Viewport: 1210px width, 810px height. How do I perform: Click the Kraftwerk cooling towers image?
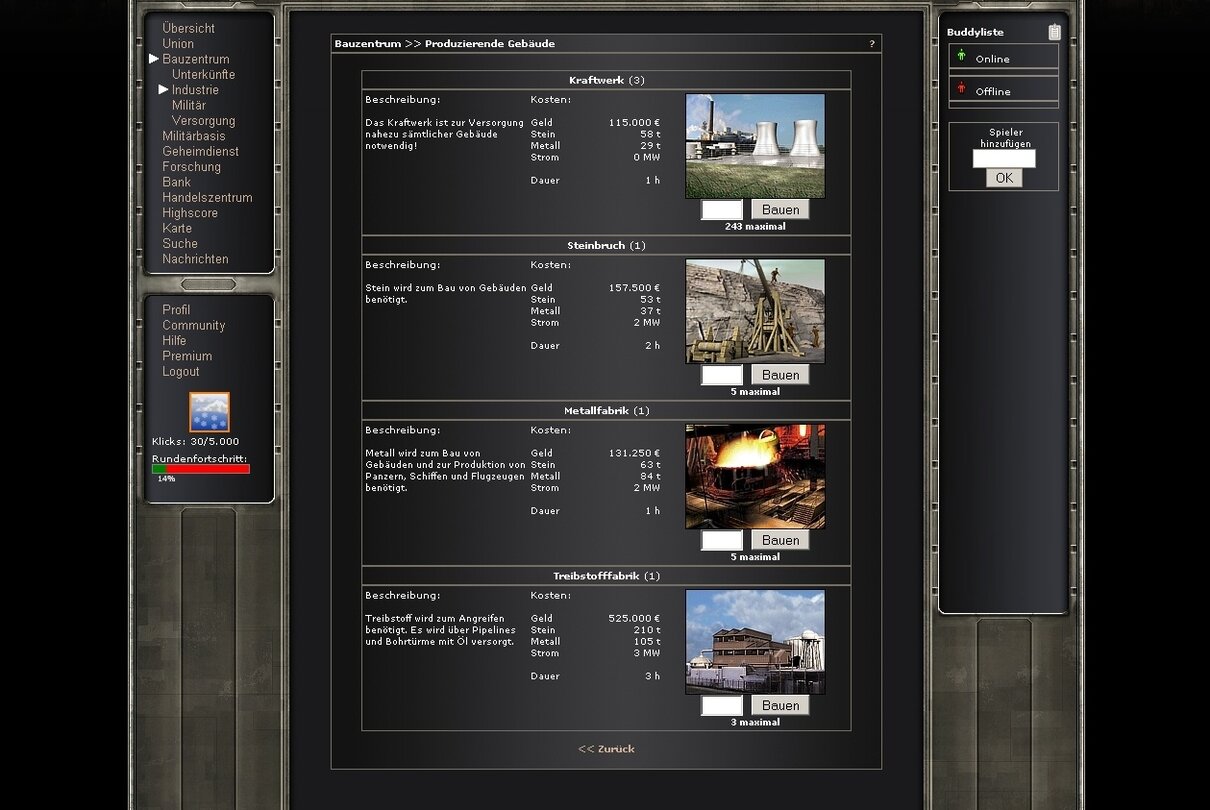755,146
